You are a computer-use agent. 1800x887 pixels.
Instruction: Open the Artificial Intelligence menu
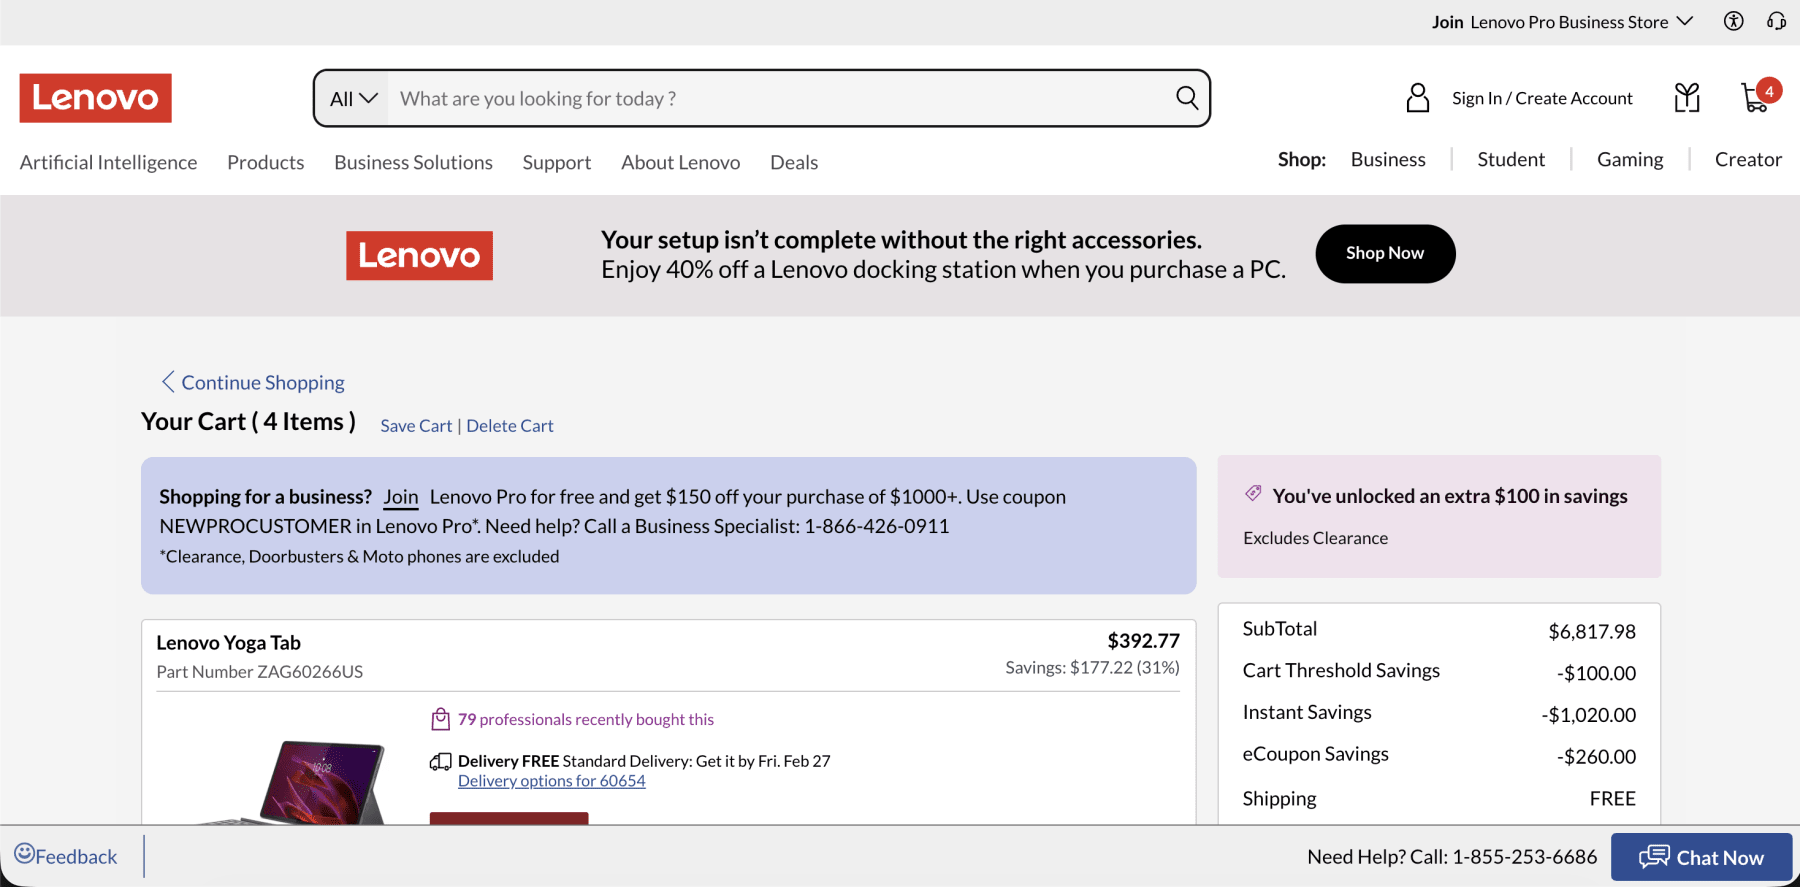[108, 162]
